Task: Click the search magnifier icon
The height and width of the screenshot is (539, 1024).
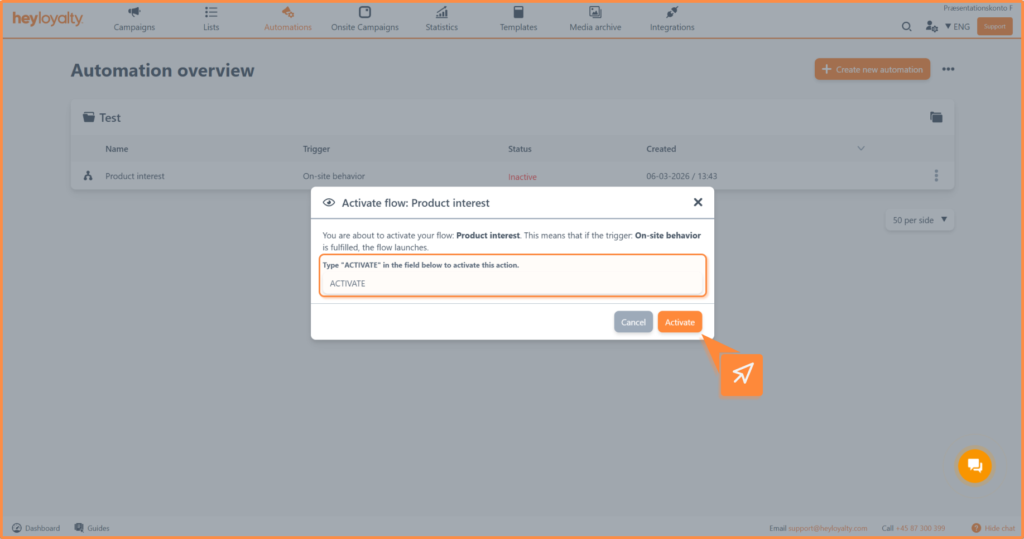Action: (x=907, y=27)
